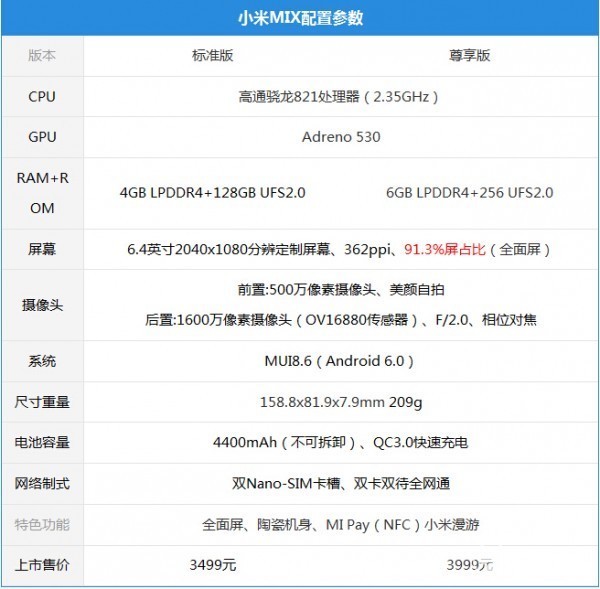Select the 系统 row label

pyautogui.click(x=42, y=361)
